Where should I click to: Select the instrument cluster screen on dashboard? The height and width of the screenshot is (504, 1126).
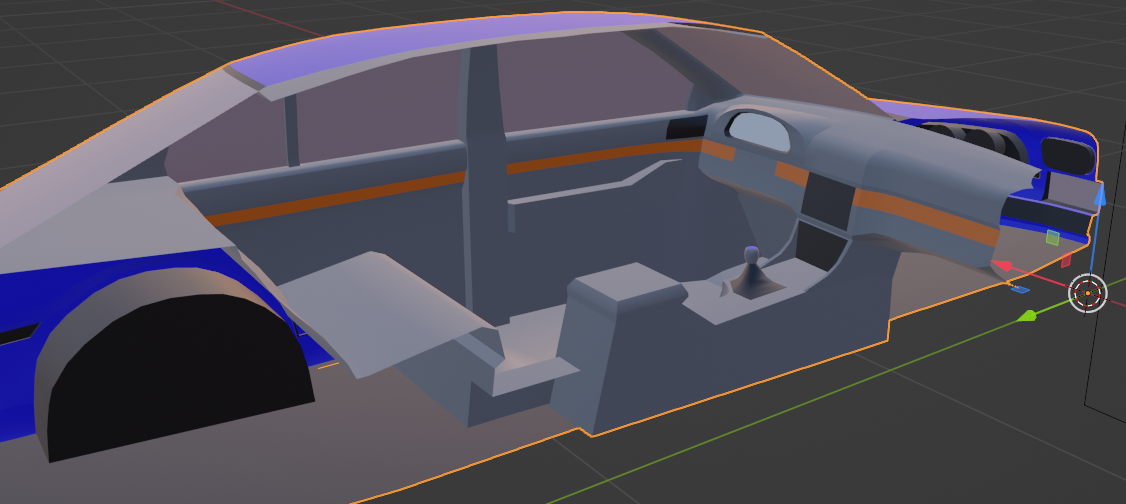point(761,131)
